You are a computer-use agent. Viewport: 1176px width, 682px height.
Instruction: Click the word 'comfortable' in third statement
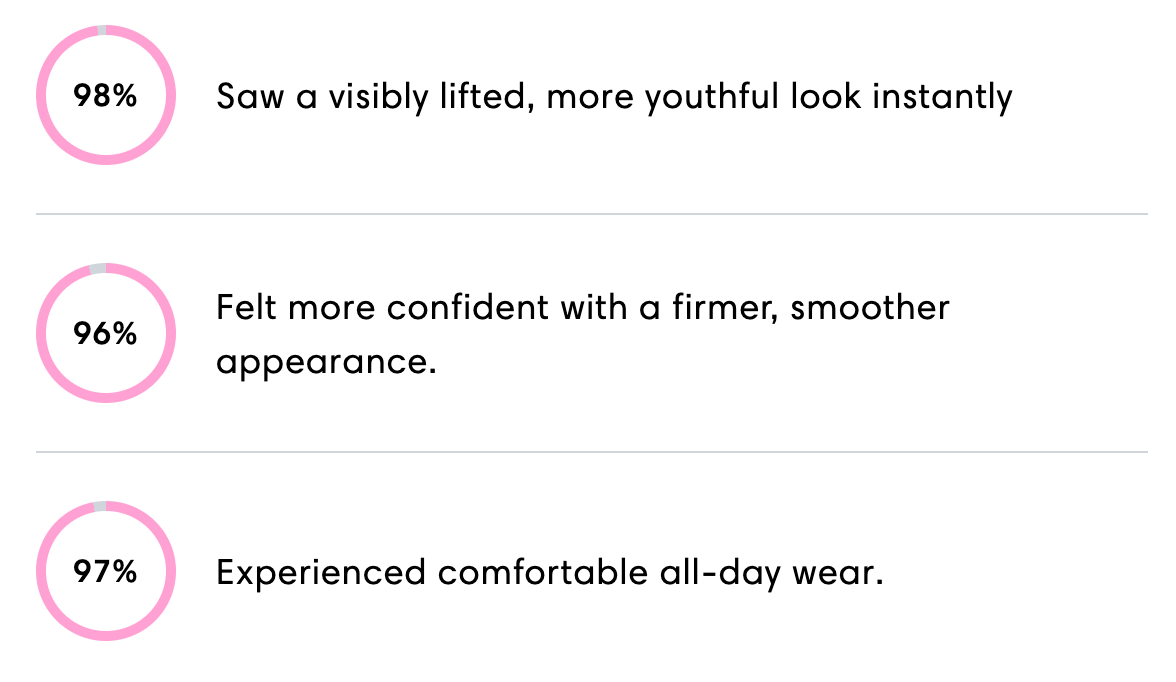point(542,572)
